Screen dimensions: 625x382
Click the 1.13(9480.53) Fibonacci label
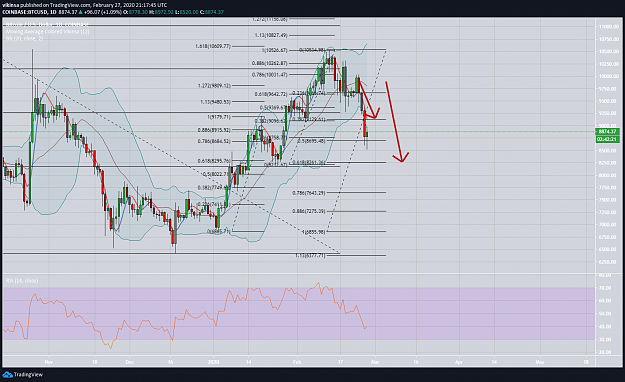coord(215,102)
